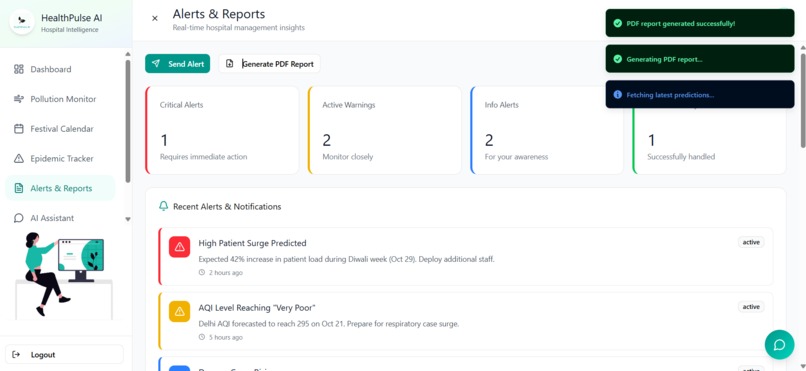
Task: Click the Successfully handled card
Action: pos(709,130)
